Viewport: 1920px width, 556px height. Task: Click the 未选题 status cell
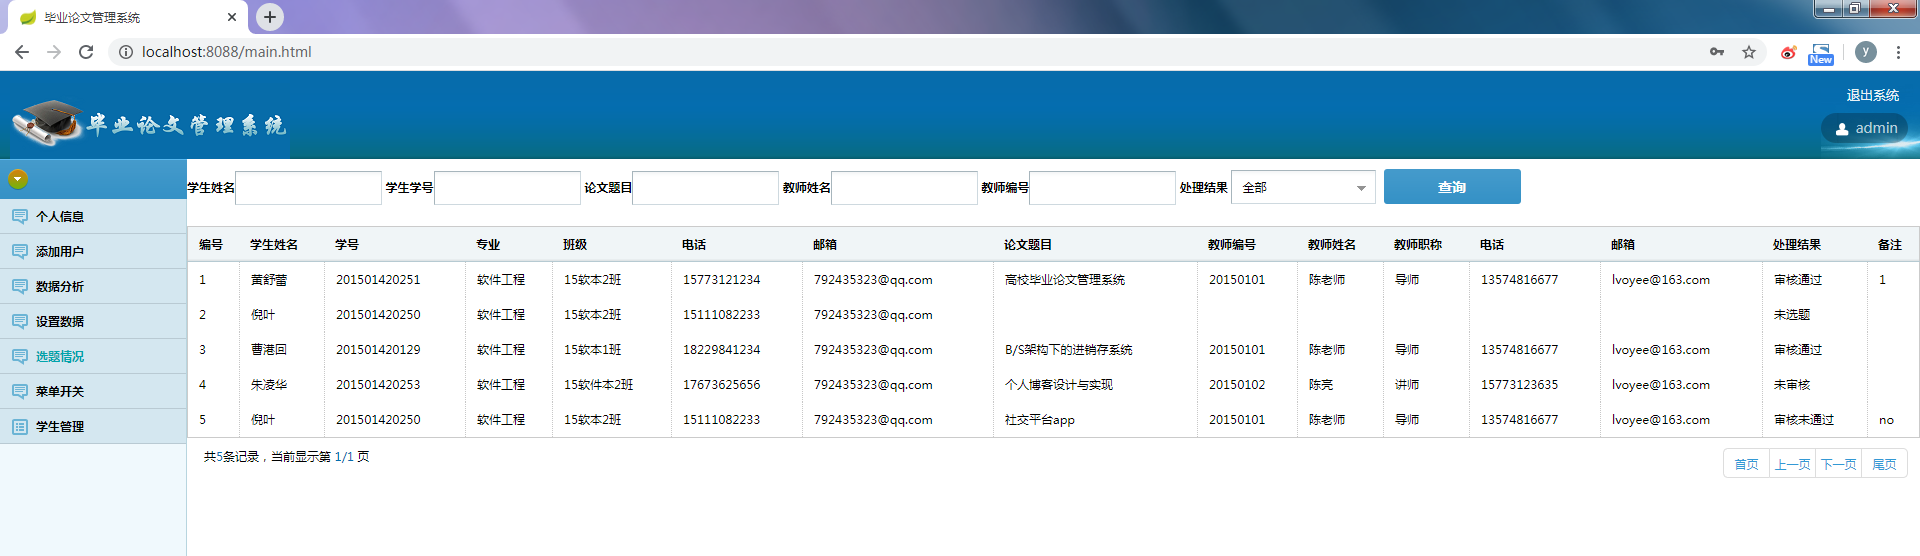(1792, 315)
